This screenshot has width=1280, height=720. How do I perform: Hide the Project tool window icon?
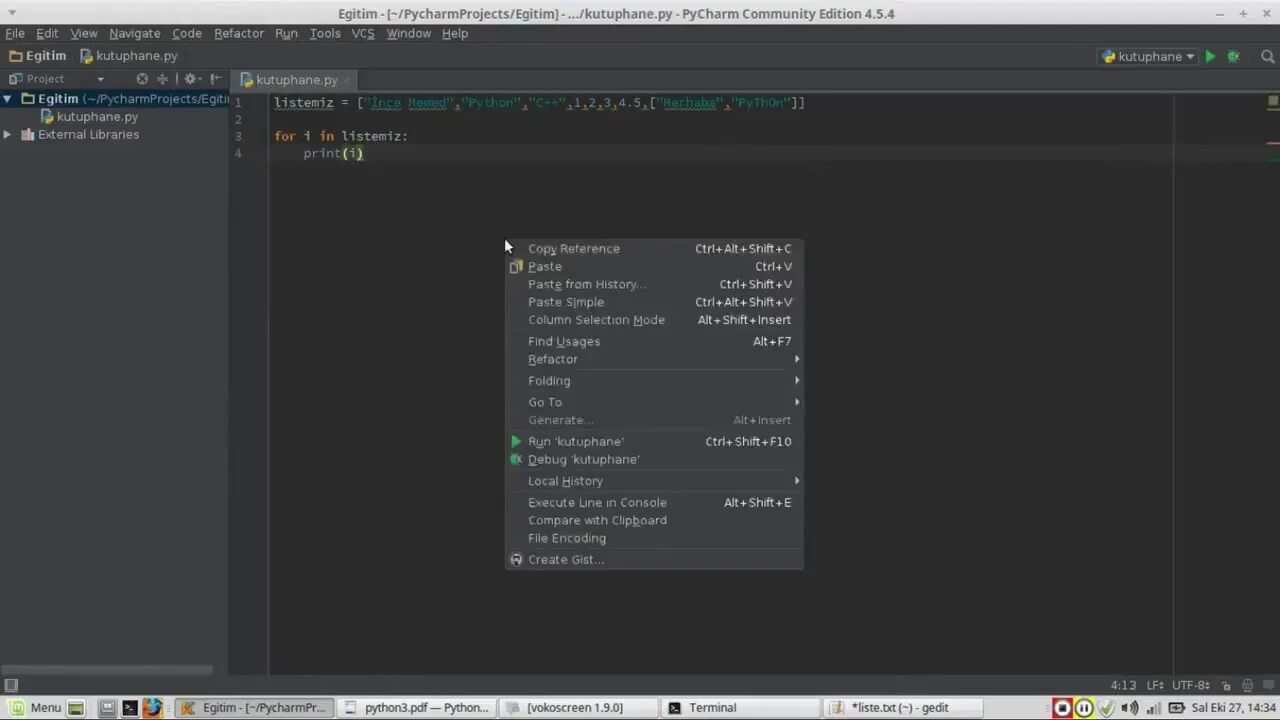[216, 79]
